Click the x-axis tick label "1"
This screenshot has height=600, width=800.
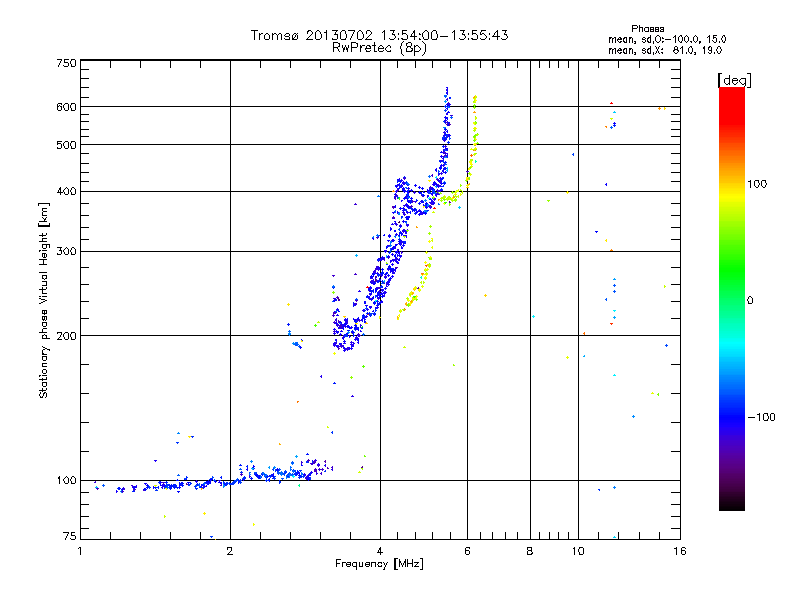click(x=80, y=551)
